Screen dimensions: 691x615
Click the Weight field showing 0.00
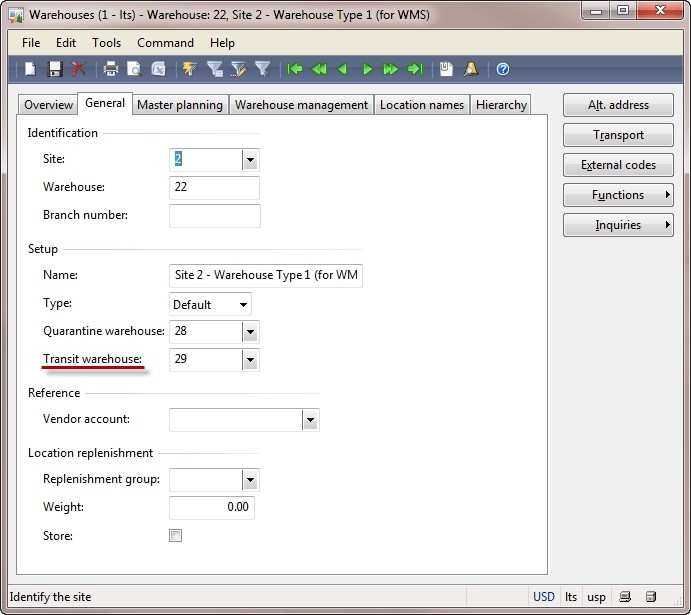[x=212, y=507]
